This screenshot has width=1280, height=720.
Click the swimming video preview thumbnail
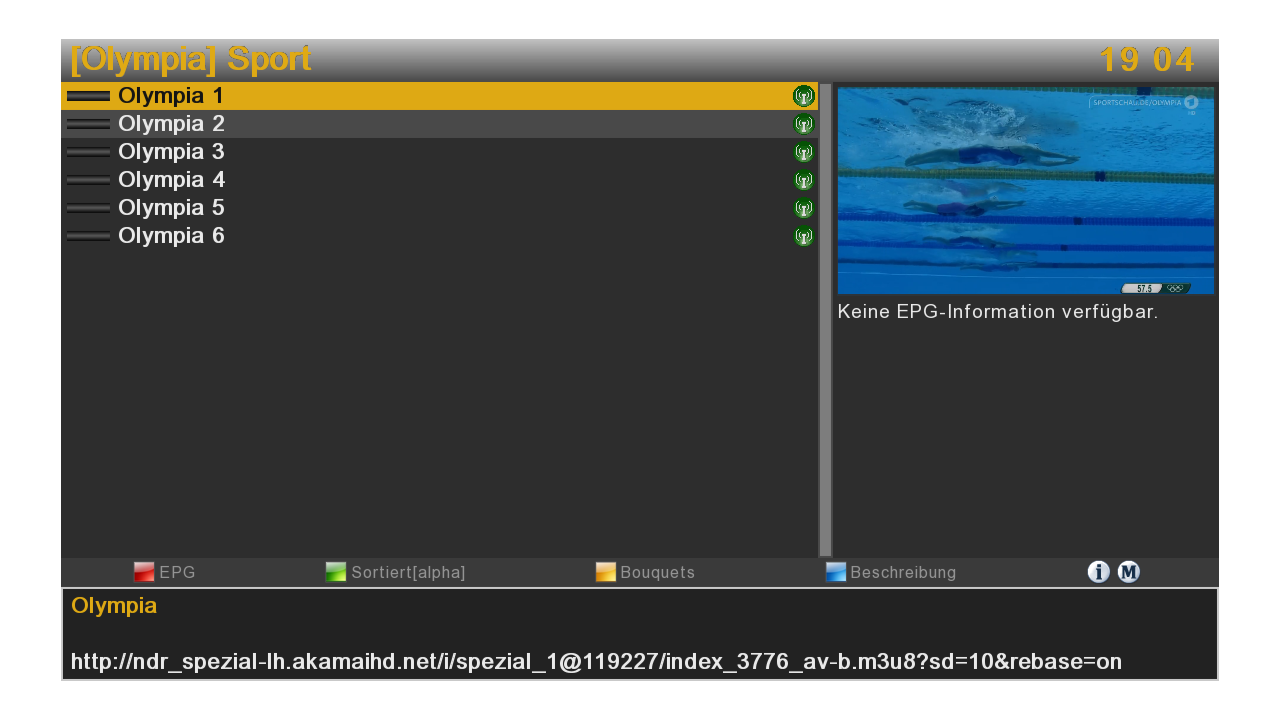pyautogui.click(x=1025, y=190)
